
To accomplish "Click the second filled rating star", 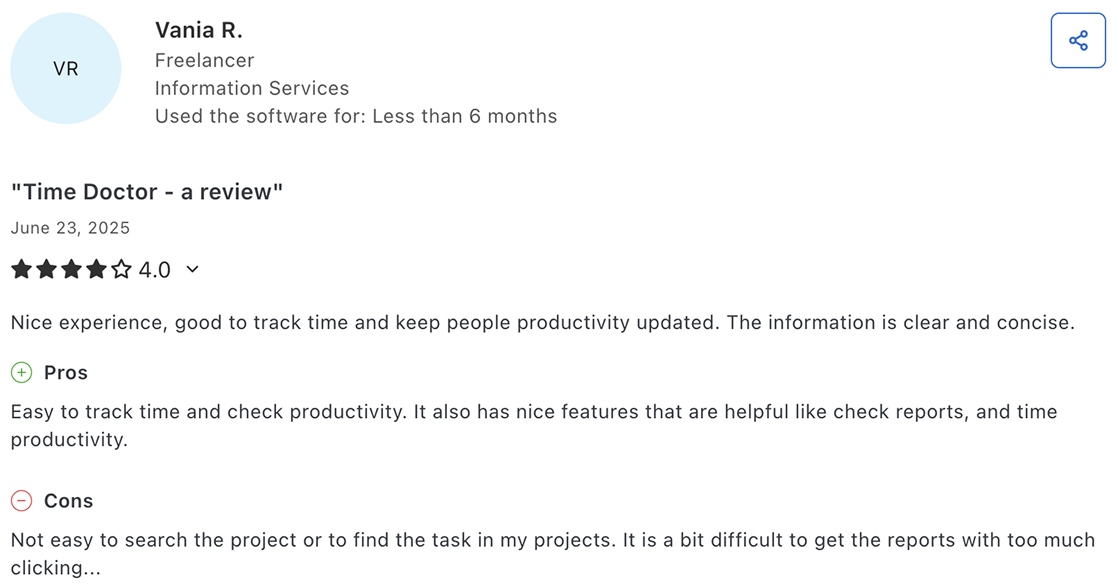I will pos(46,269).
